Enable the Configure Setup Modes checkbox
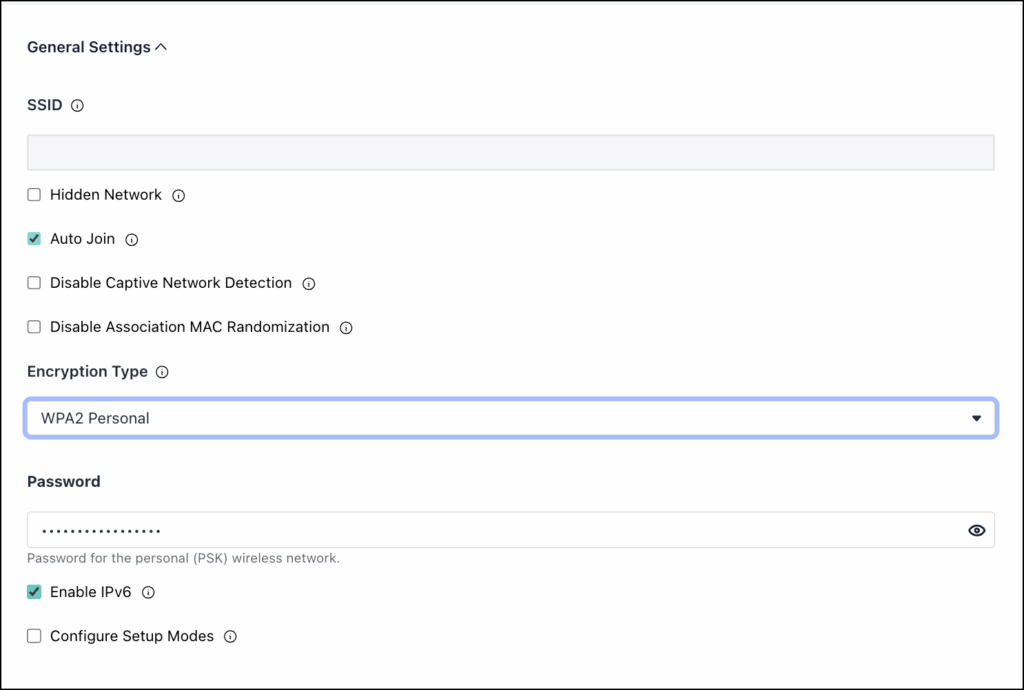1024x690 pixels. (34, 636)
